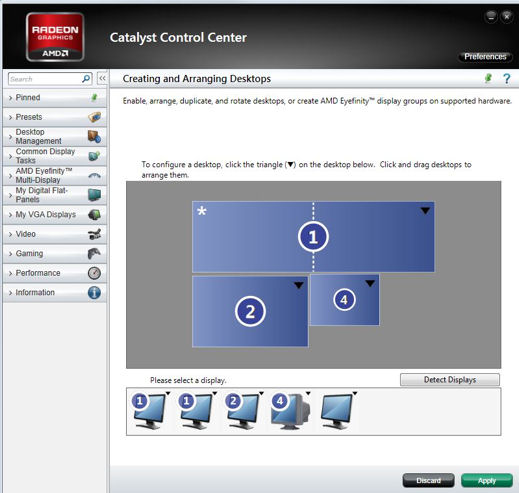This screenshot has height=493, width=519.
Task: Open dropdown arrow of first display 1 monitor
Action: point(168,394)
